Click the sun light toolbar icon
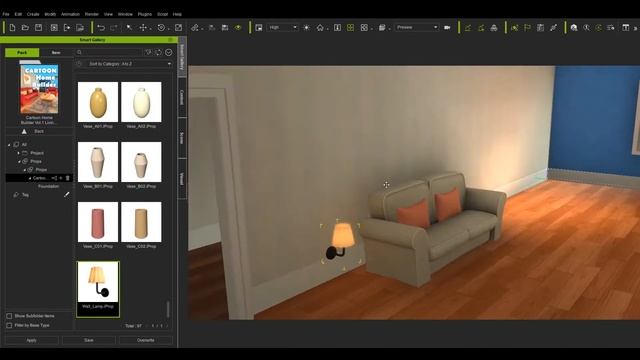The width and height of the screenshot is (640, 360). coord(307,27)
